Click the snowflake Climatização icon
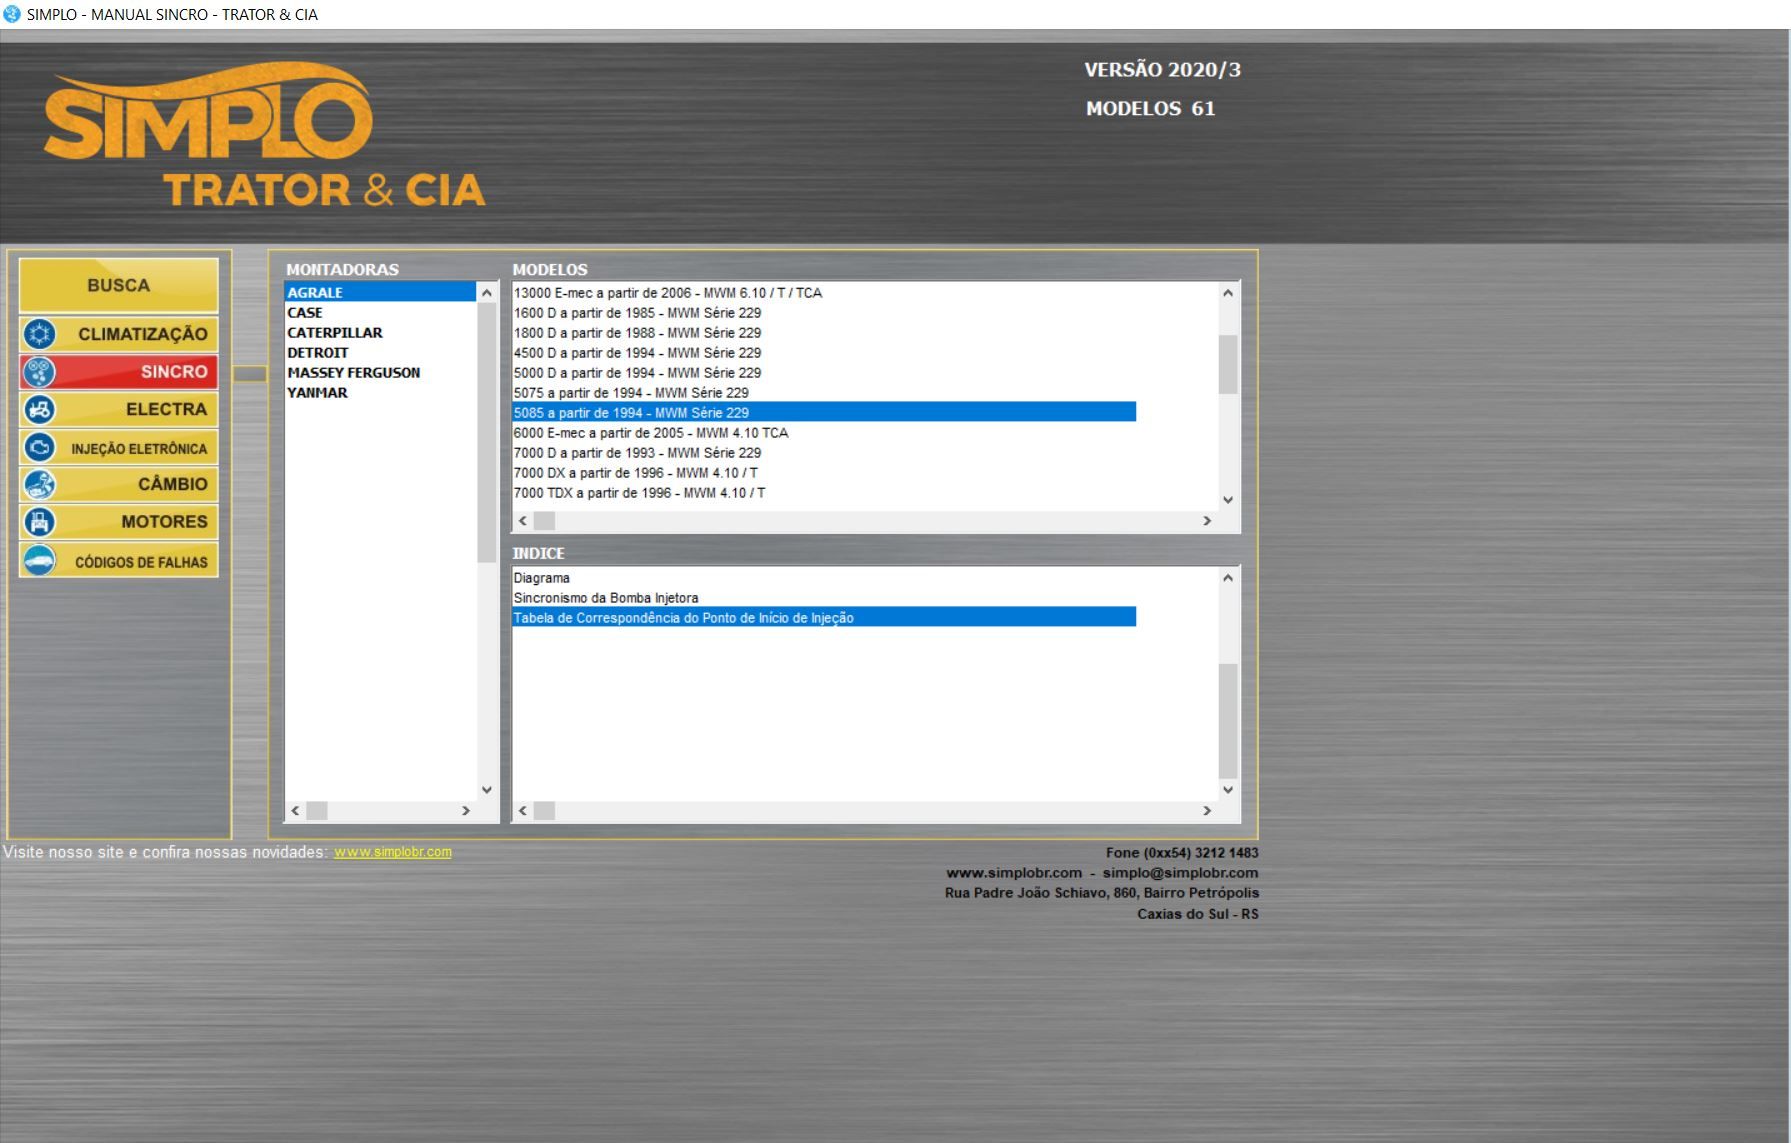Screen dimensions: 1791x1143 tap(40, 334)
